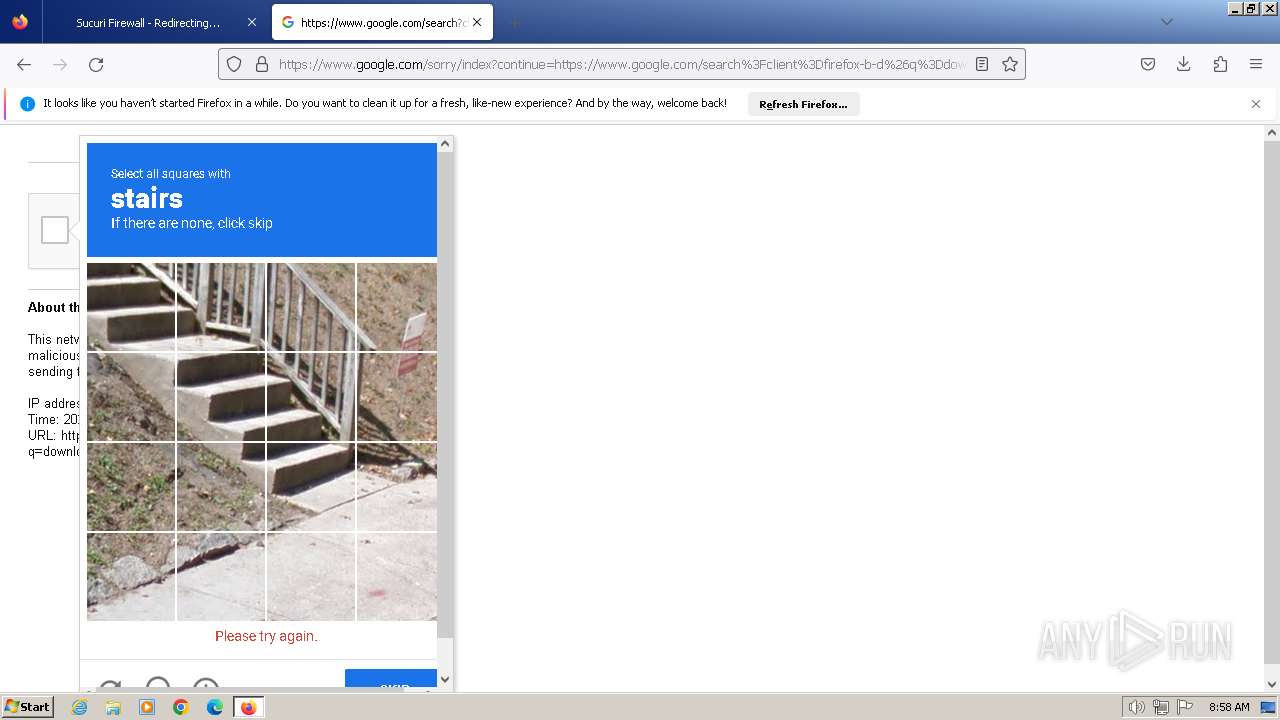This screenshot has width=1280, height=720.
Task: Open a new tab with the plus button
Action: tap(514, 22)
